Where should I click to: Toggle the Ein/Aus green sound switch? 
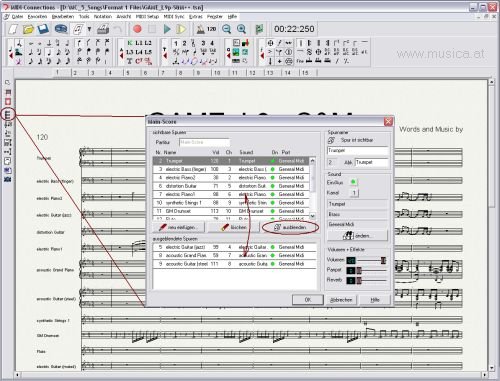[x=353, y=182]
